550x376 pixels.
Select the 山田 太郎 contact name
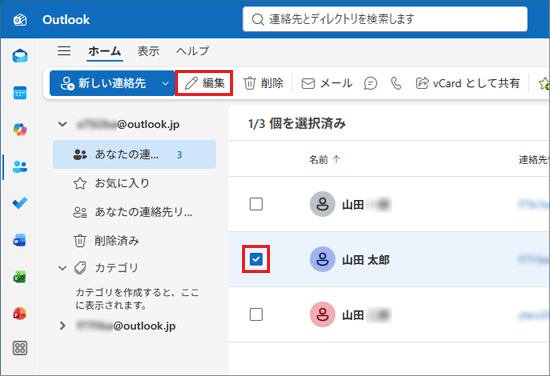point(366,260)
